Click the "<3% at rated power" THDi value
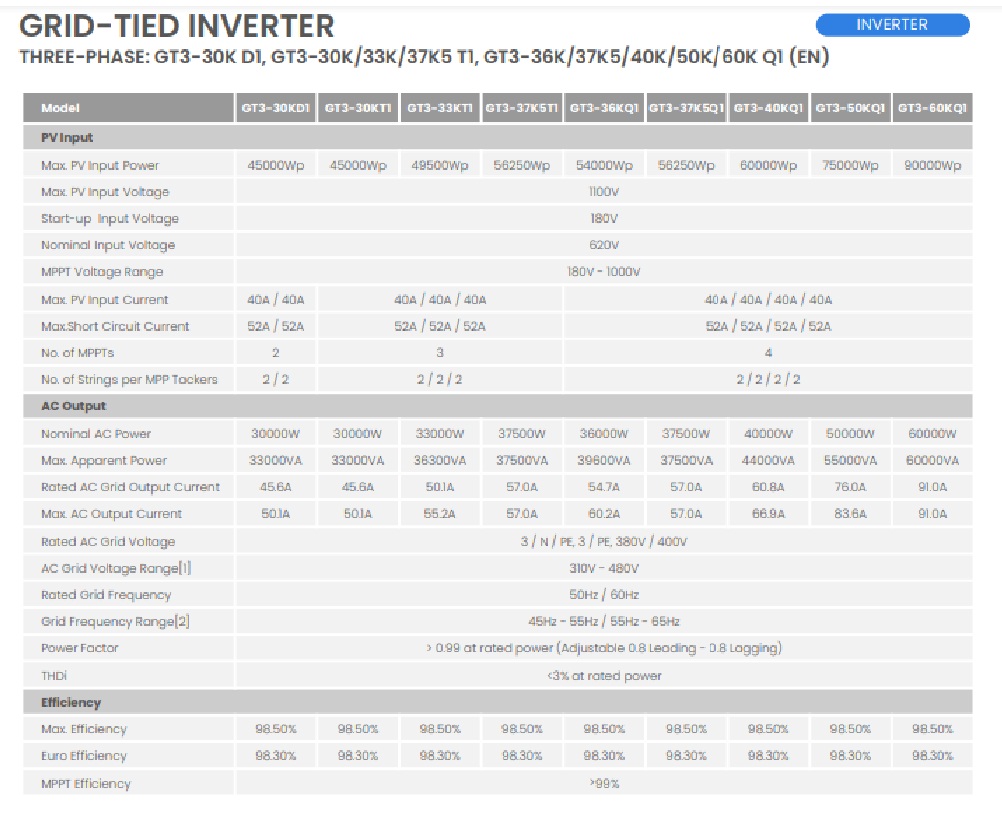 [x=604, y=676]
